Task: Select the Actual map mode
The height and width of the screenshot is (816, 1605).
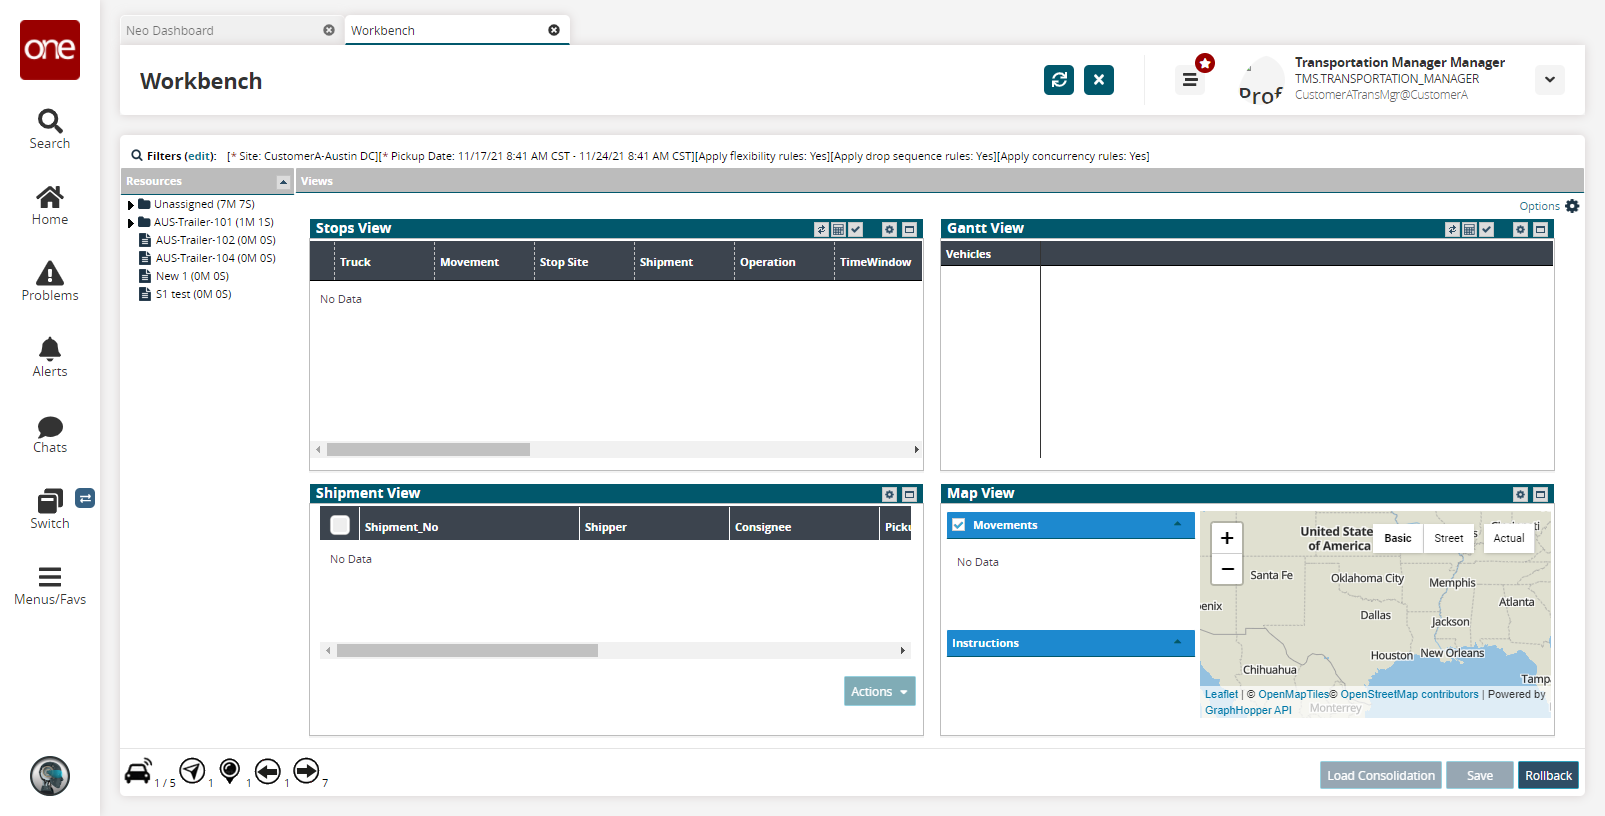Action: click(1509, 538)
